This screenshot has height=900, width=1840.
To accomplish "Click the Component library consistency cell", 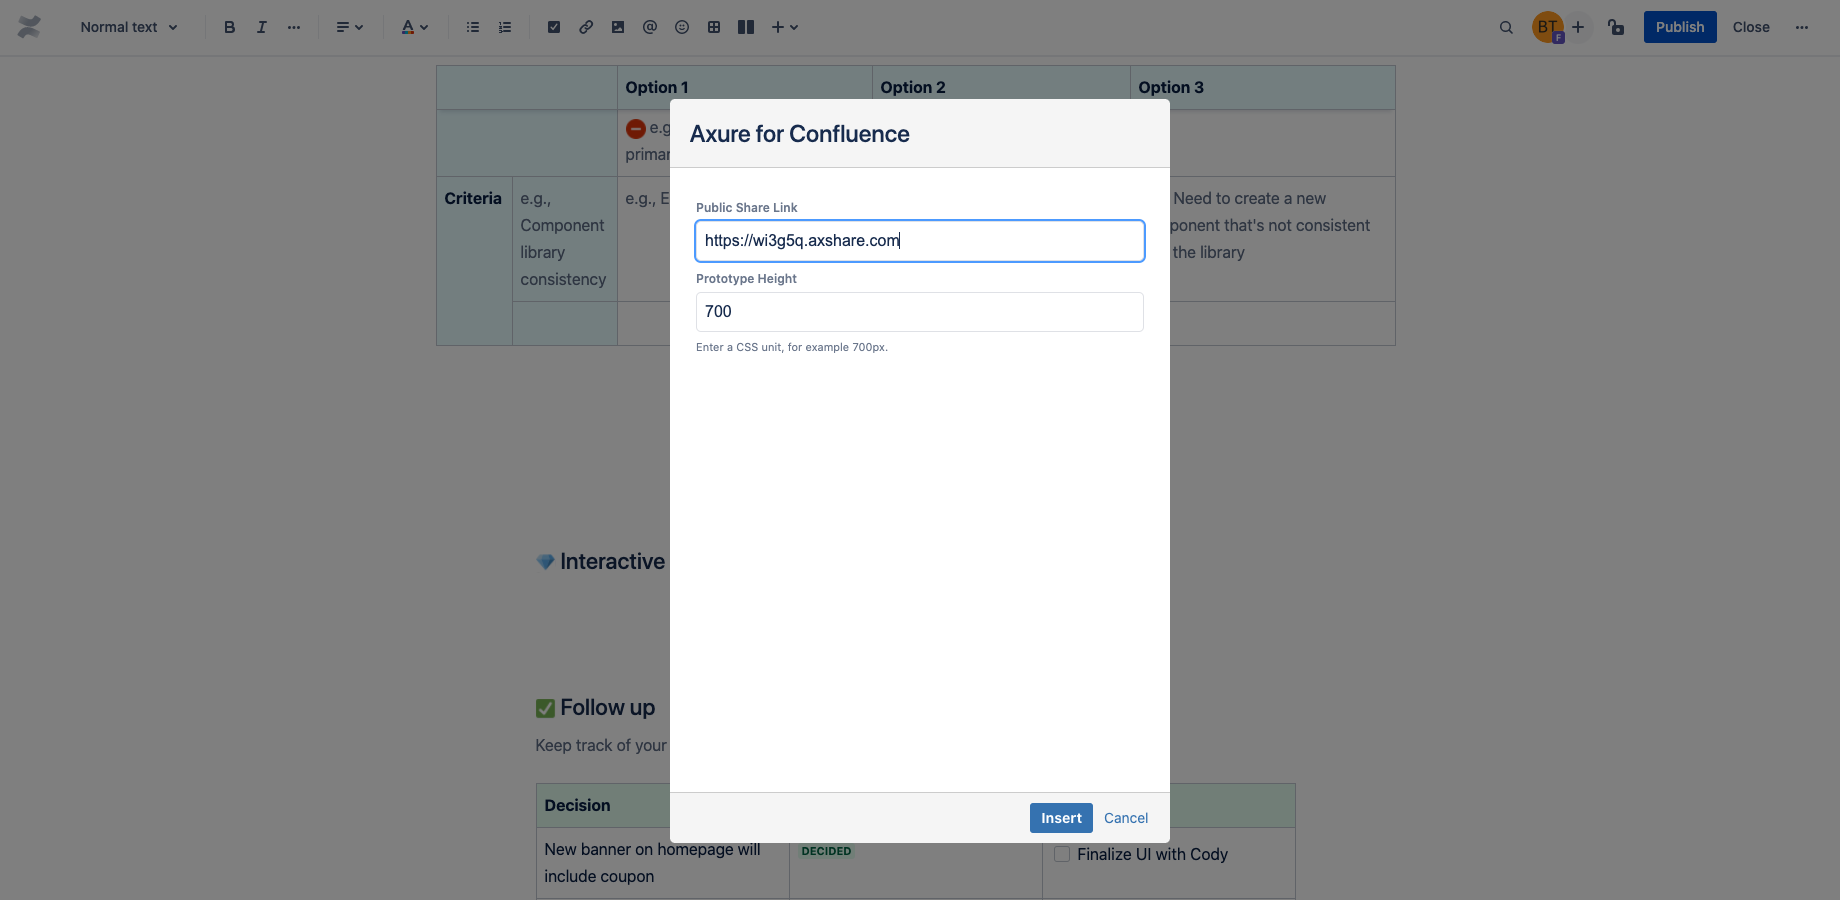I will click(x=564, y=239).
